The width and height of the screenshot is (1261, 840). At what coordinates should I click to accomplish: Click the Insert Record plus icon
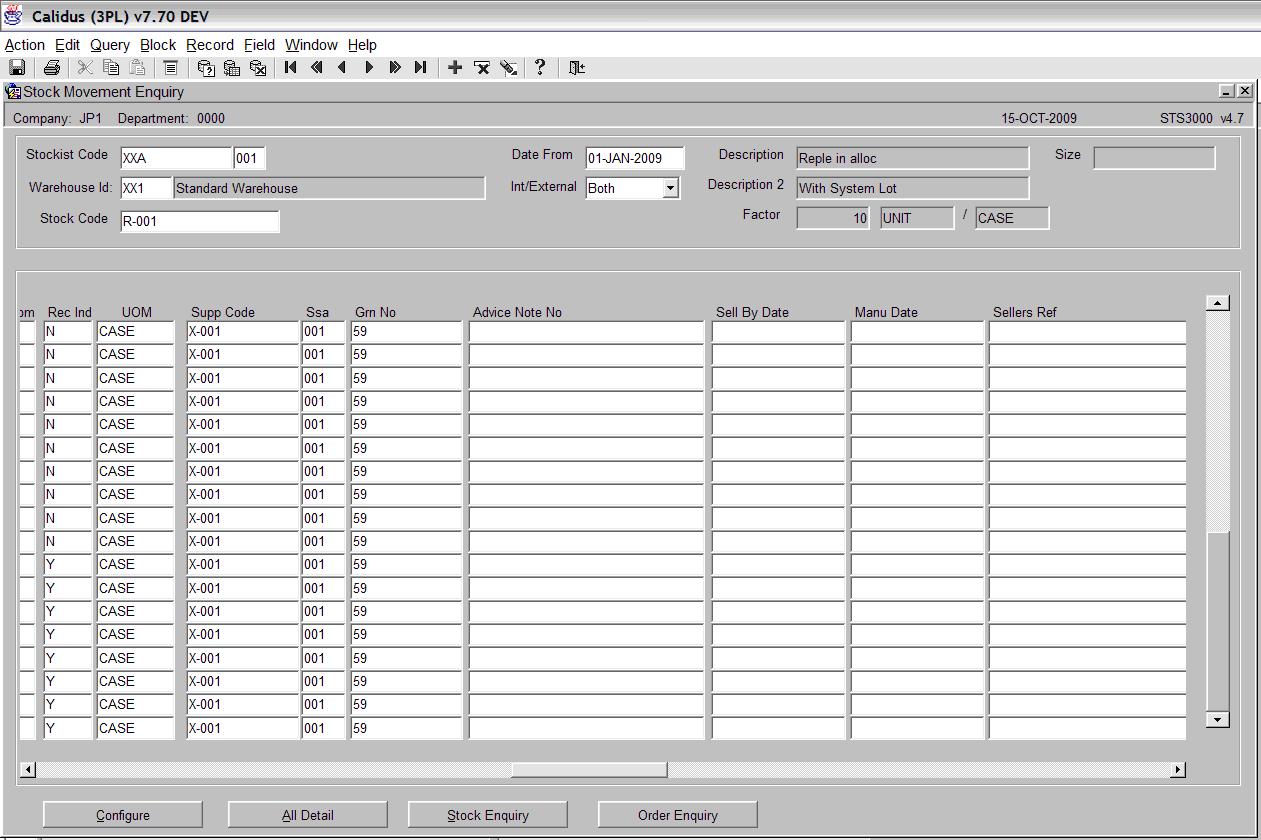pos(455,68)
